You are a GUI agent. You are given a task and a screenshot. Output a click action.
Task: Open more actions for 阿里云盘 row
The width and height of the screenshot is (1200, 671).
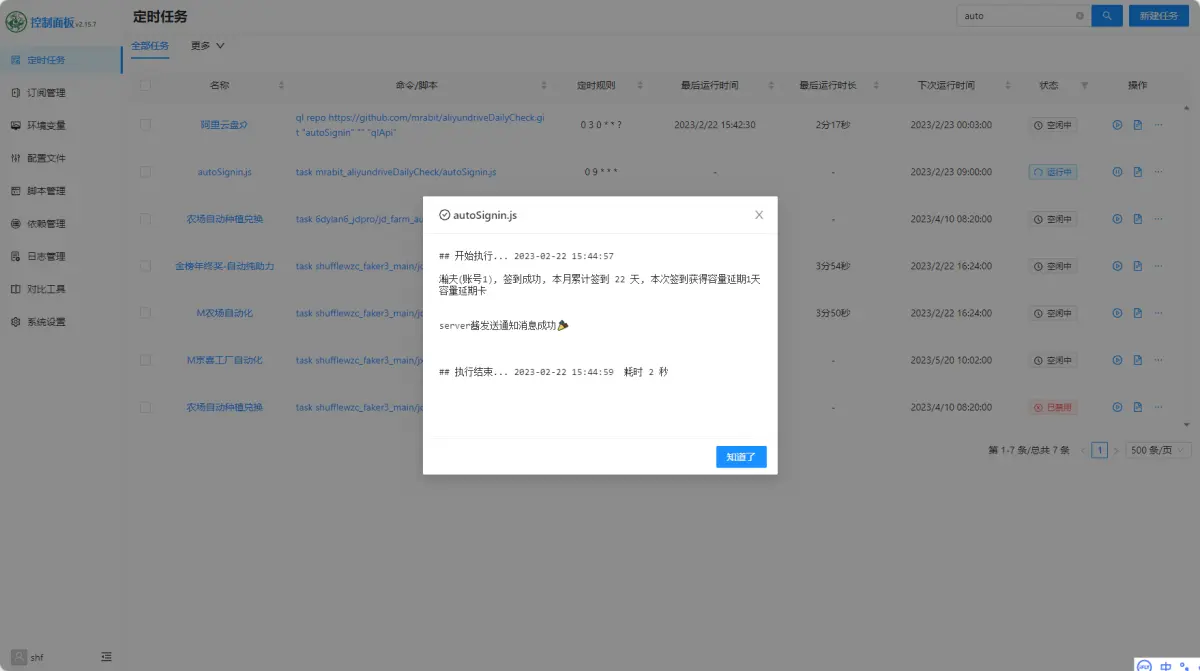pos(1159,125)
